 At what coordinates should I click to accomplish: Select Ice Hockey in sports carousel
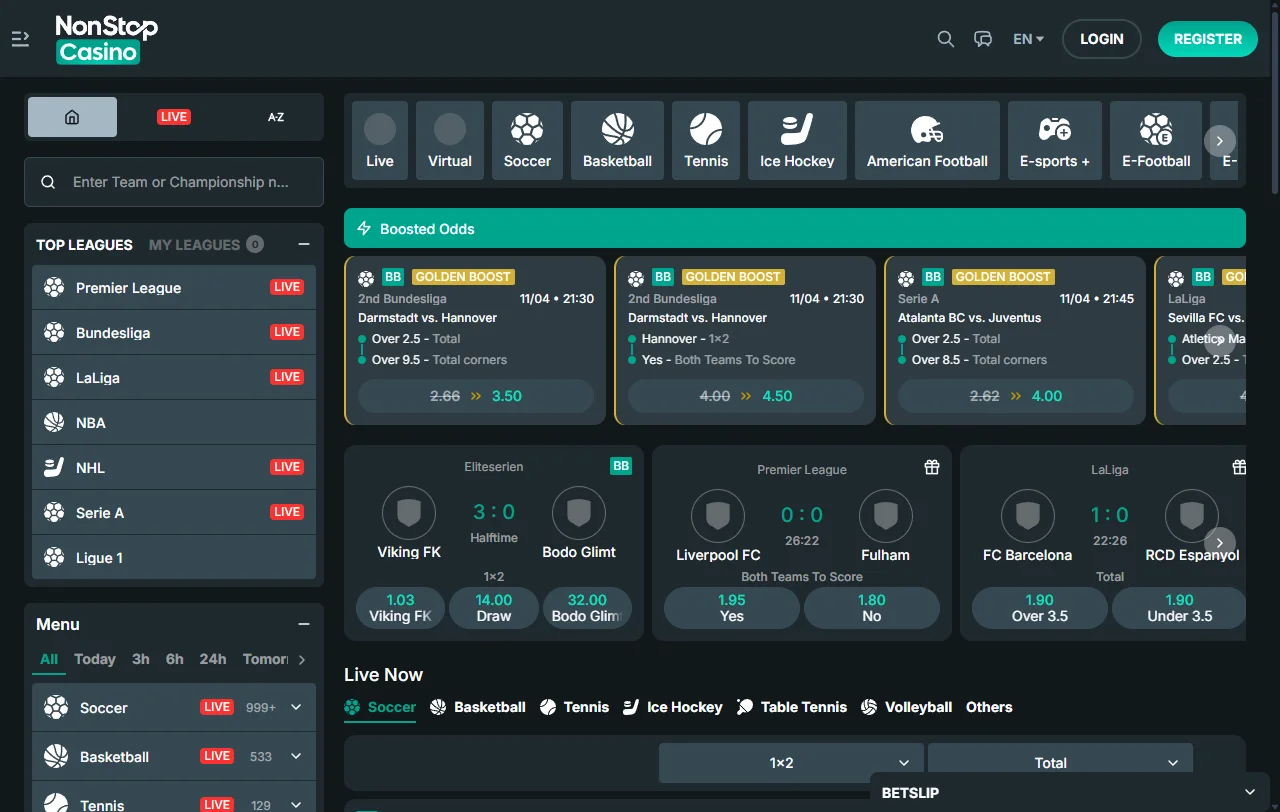tap(797, 140)
